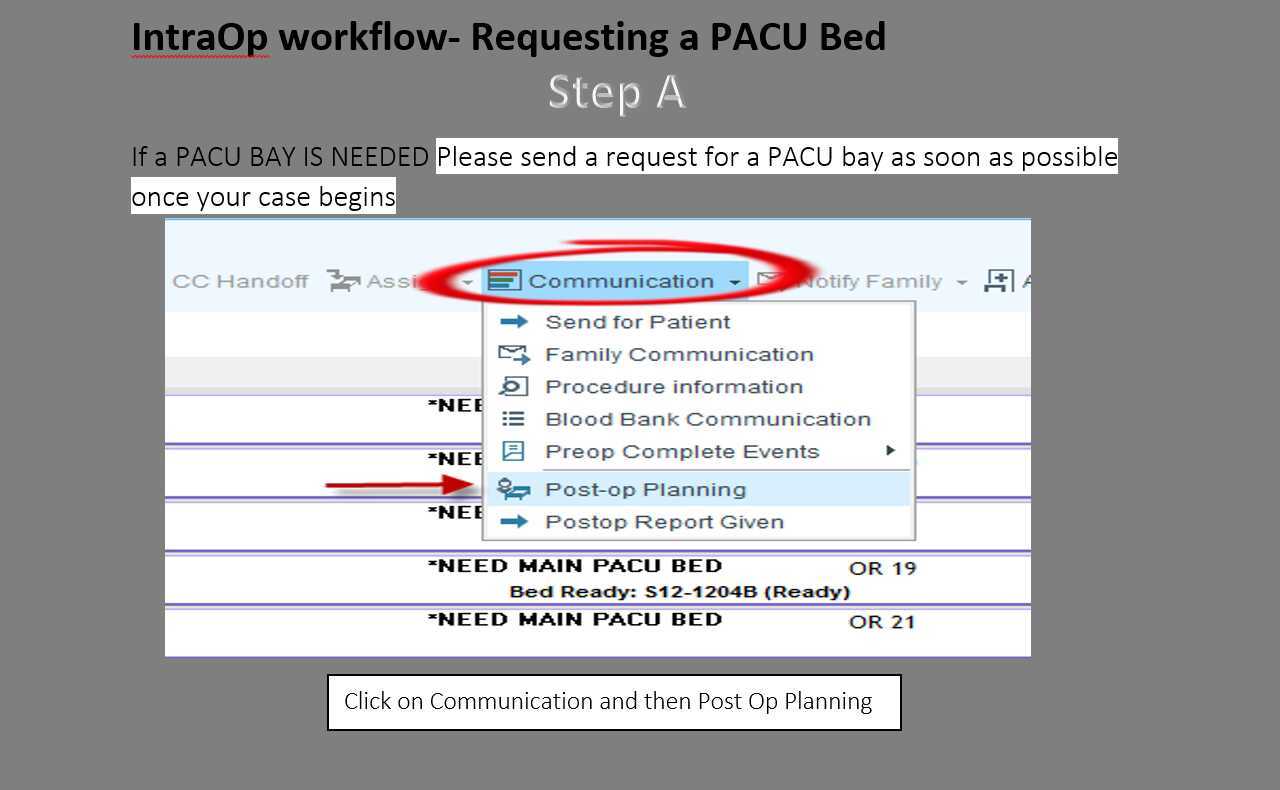Image resolution: width=1280 pixels, height=790 pixels.
Task: Click the list icon for Blood Bank Communication
Action: click(514, 418)
